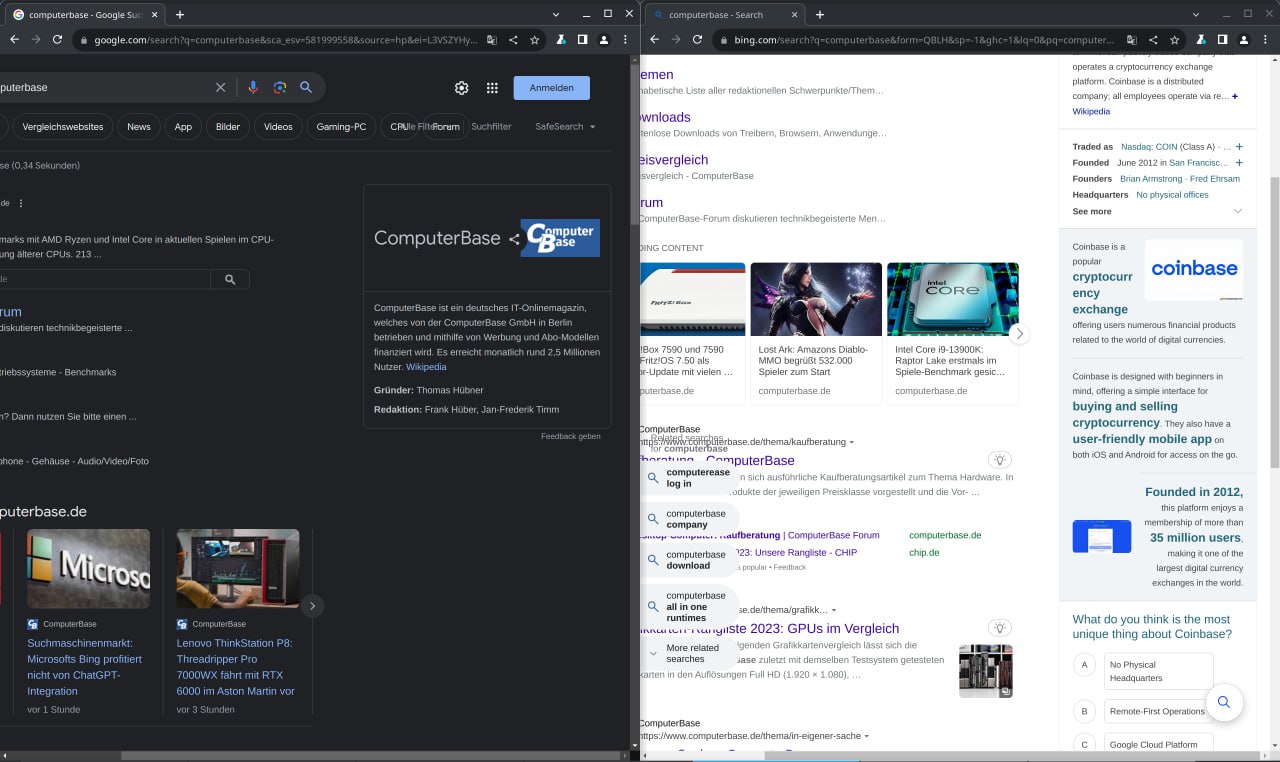Open tab search dropdown in Google window
Image resolution: width=1280 pixels, height=762 pixels.
[556, 14]
